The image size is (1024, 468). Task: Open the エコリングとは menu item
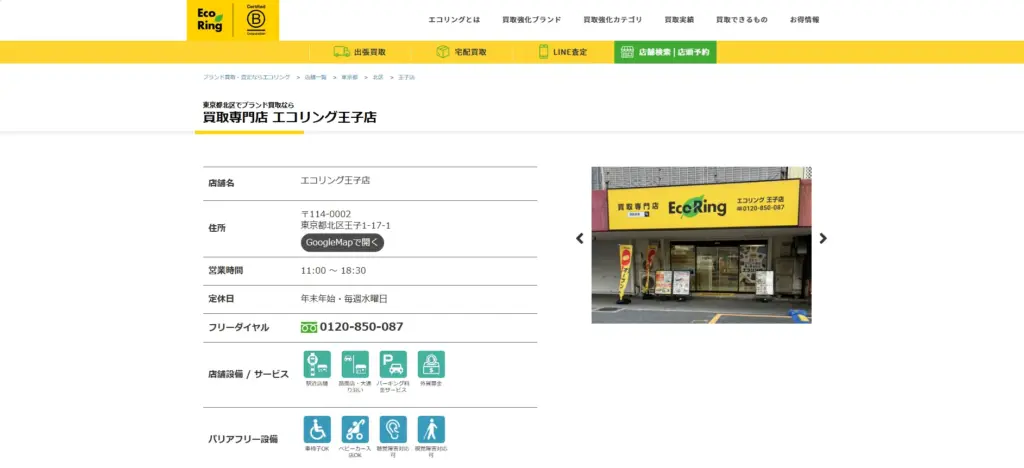[454, 20]
